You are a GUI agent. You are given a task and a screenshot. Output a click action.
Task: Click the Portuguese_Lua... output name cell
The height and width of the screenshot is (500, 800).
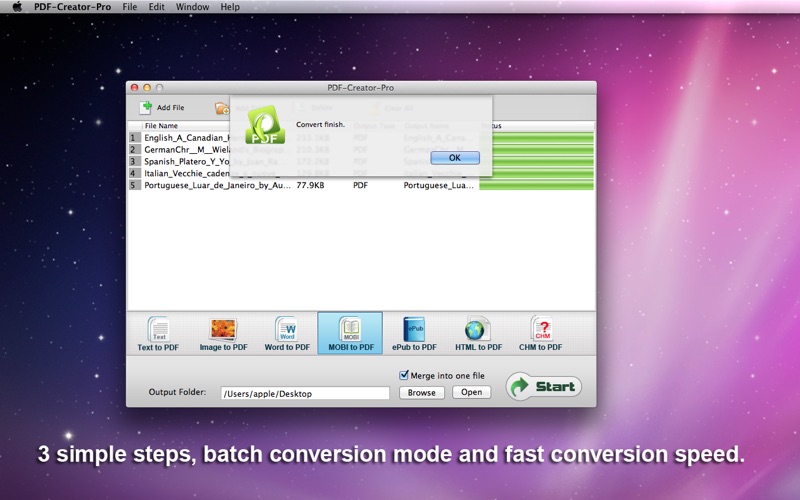click(x=438, y=185)
